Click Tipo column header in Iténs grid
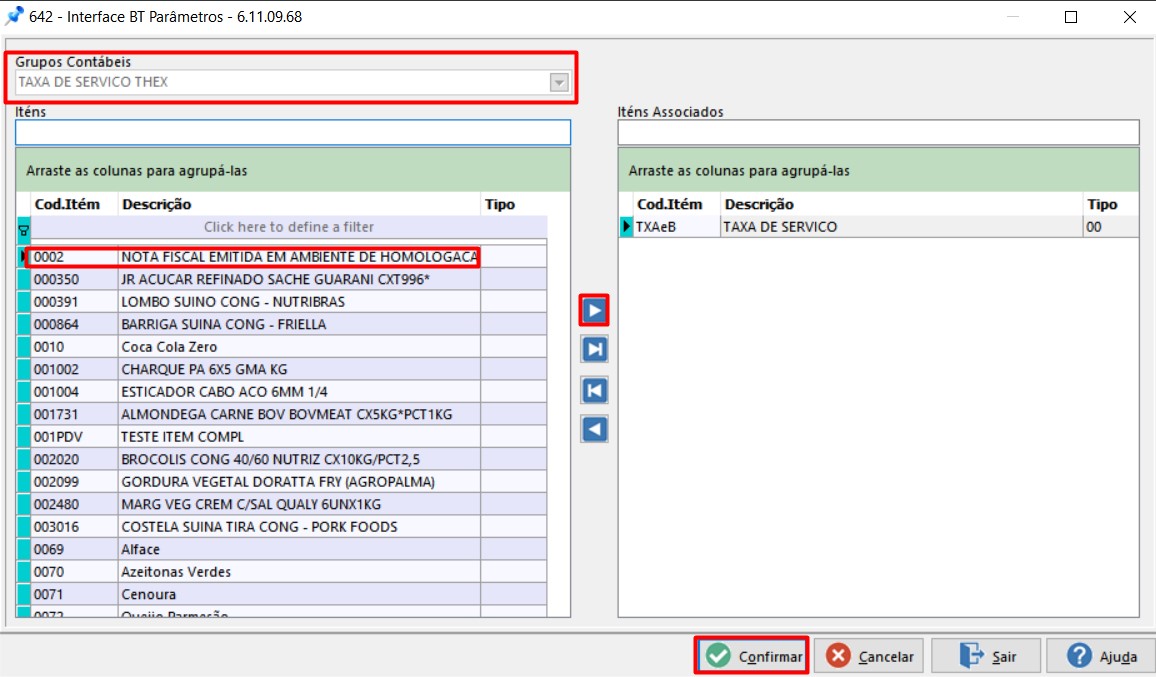 (514, 204)
